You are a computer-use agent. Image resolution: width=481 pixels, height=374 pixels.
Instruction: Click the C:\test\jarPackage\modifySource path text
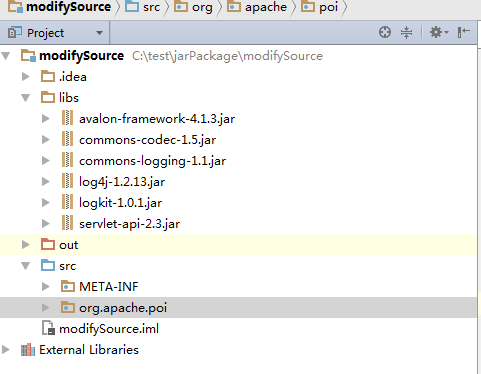pyautogui.click(x=227, y=56)
